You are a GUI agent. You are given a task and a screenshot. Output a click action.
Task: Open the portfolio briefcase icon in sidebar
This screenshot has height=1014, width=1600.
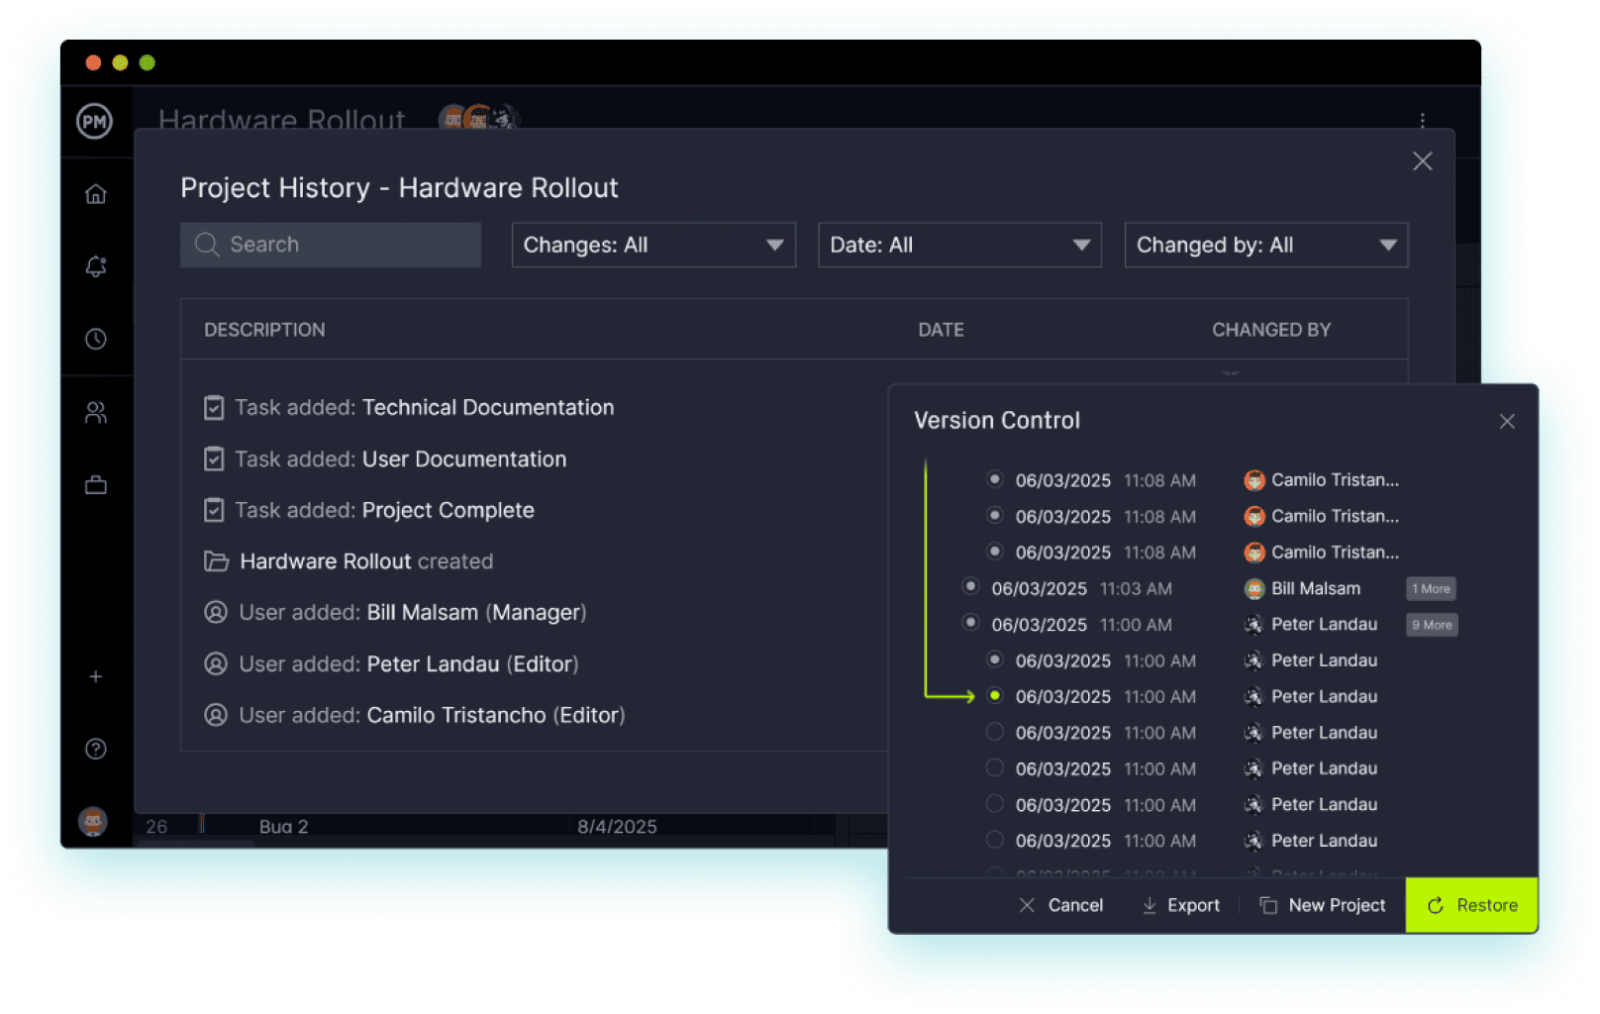coord(95,484)
